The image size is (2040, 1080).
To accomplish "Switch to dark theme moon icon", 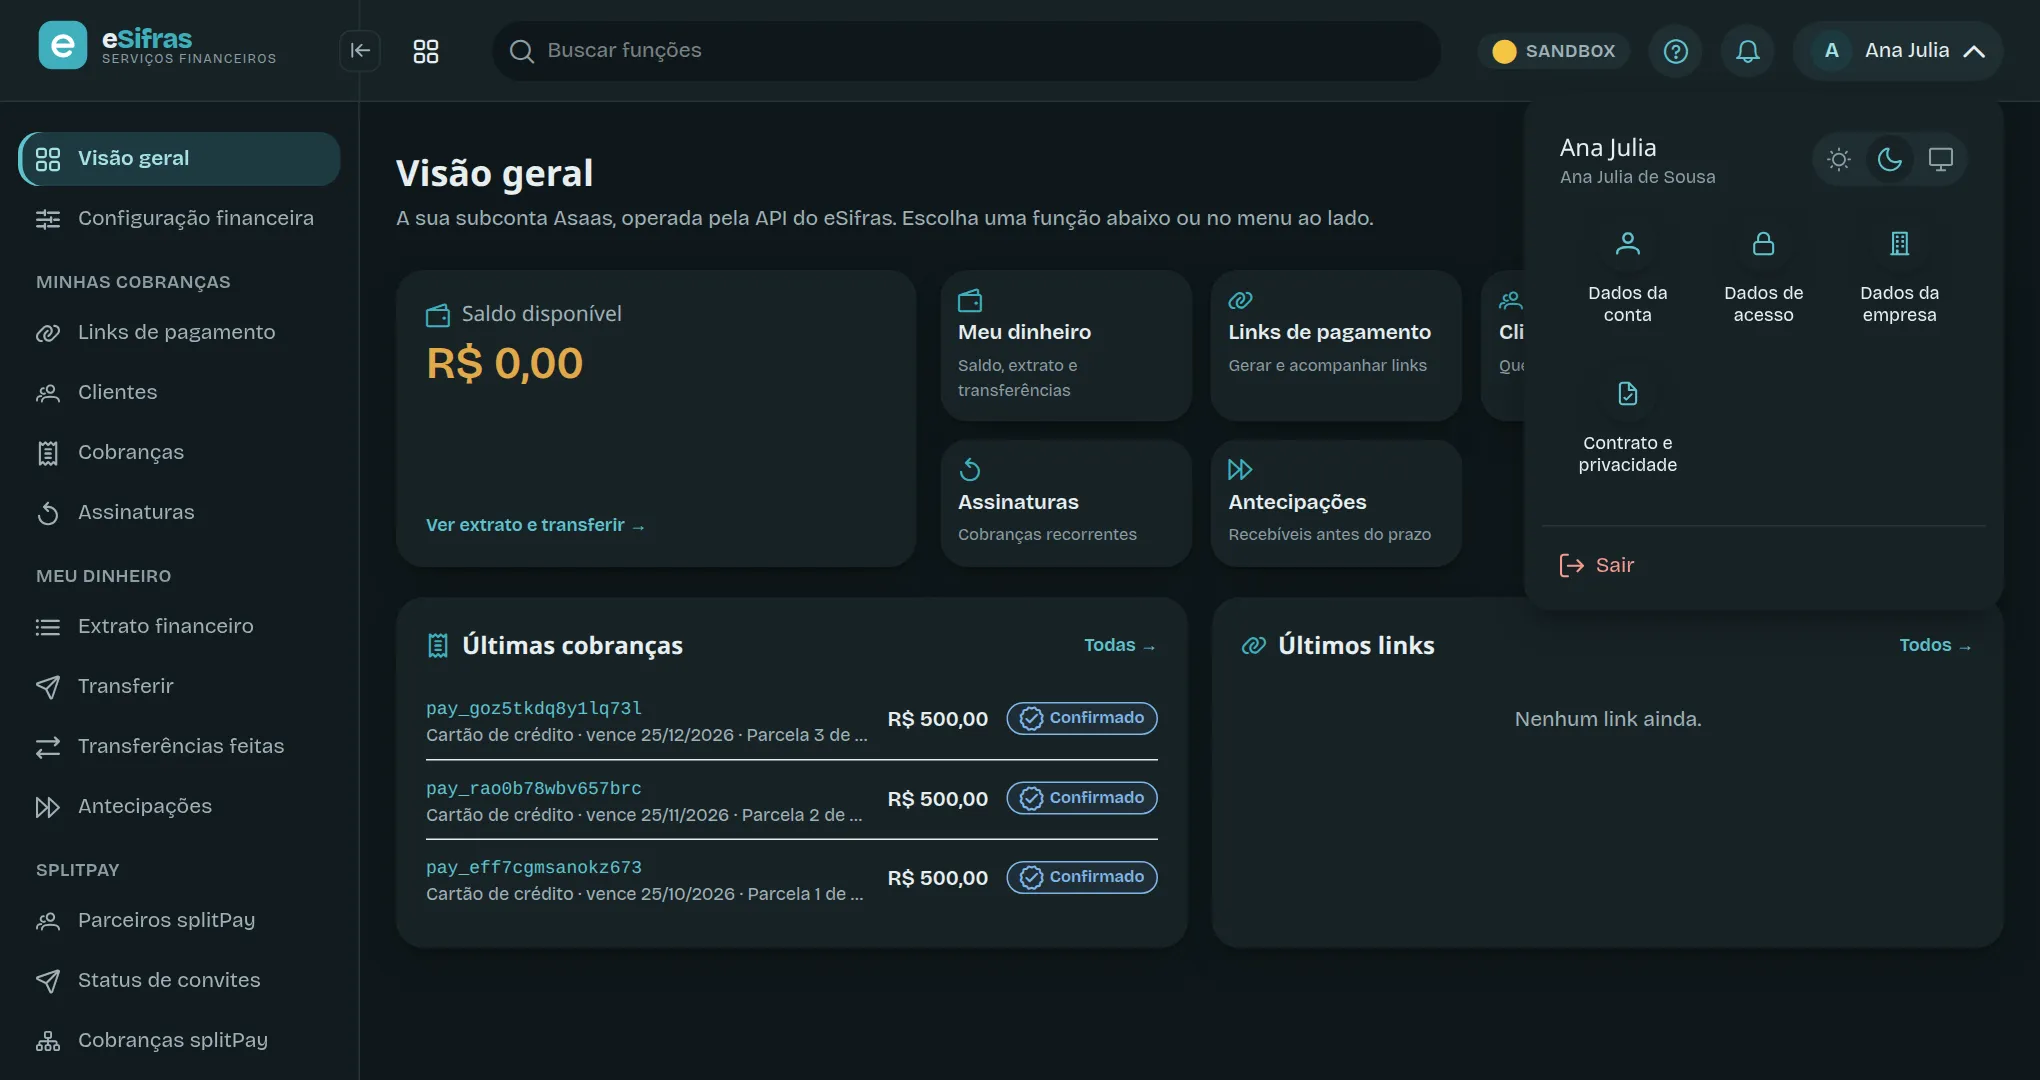I will 1889,159.
